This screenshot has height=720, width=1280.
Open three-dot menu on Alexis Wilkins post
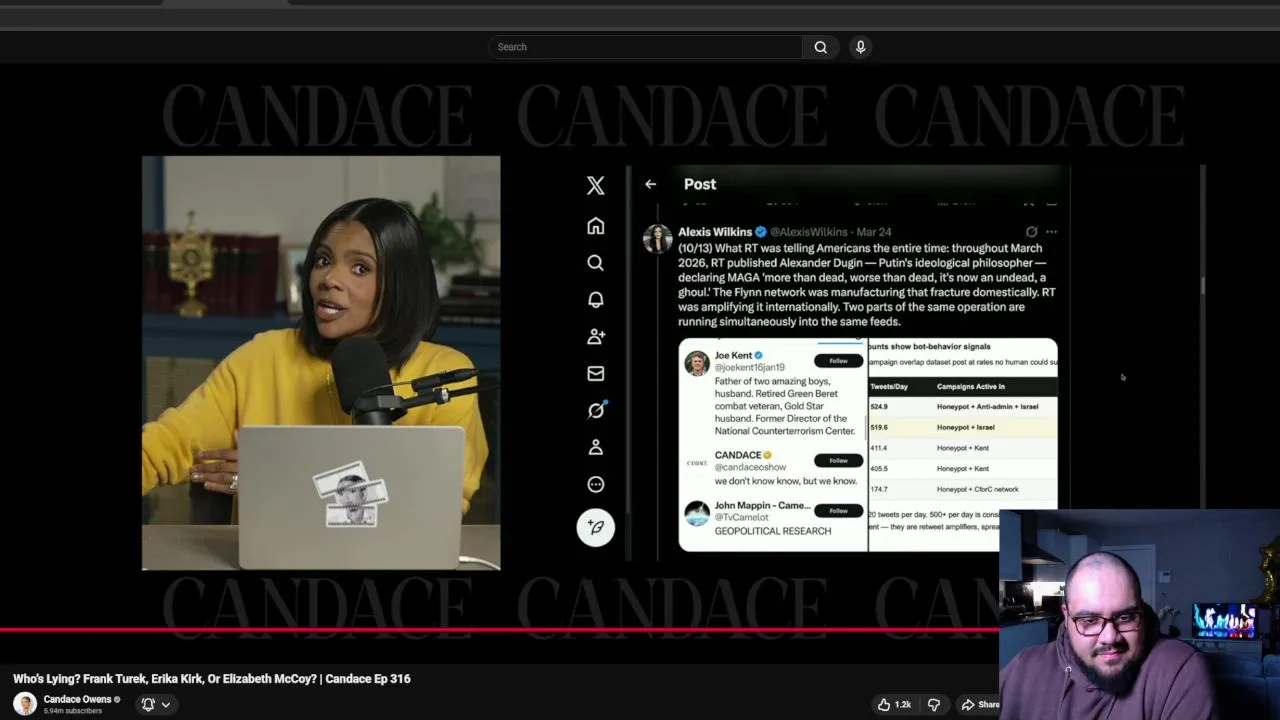[1051, 232]
